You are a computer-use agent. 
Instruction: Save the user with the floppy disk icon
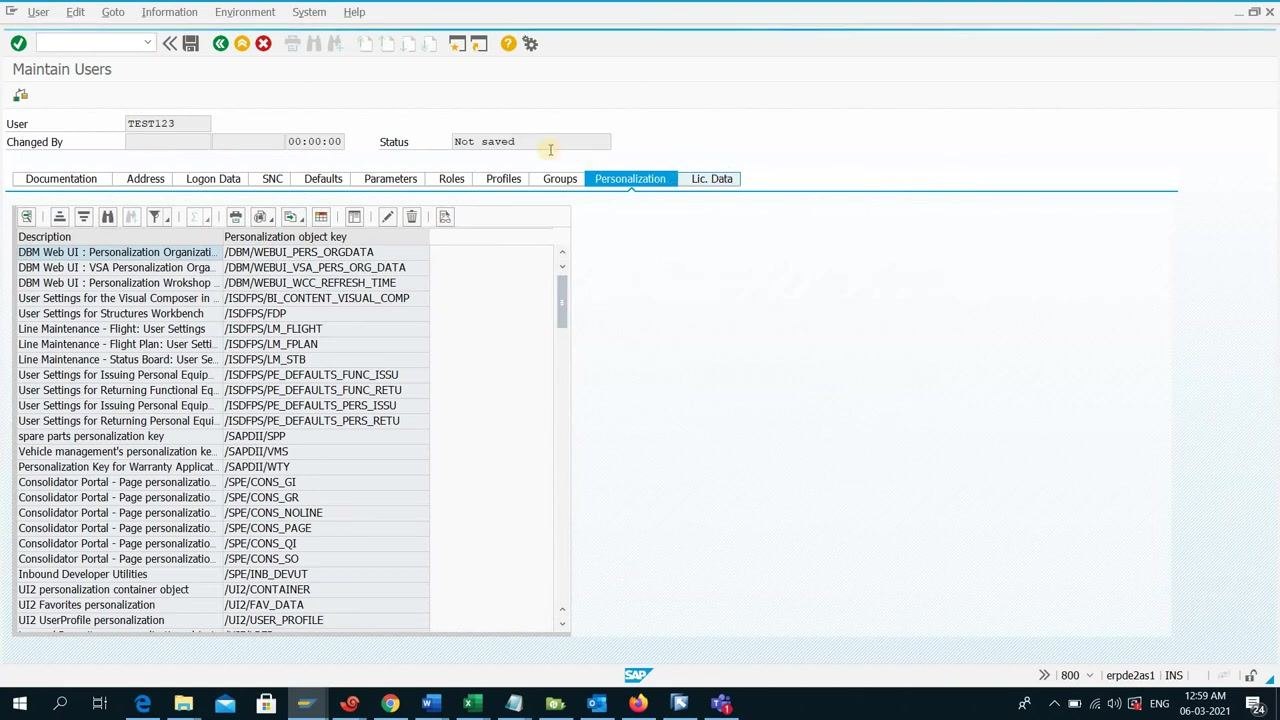tap(191, 43)
